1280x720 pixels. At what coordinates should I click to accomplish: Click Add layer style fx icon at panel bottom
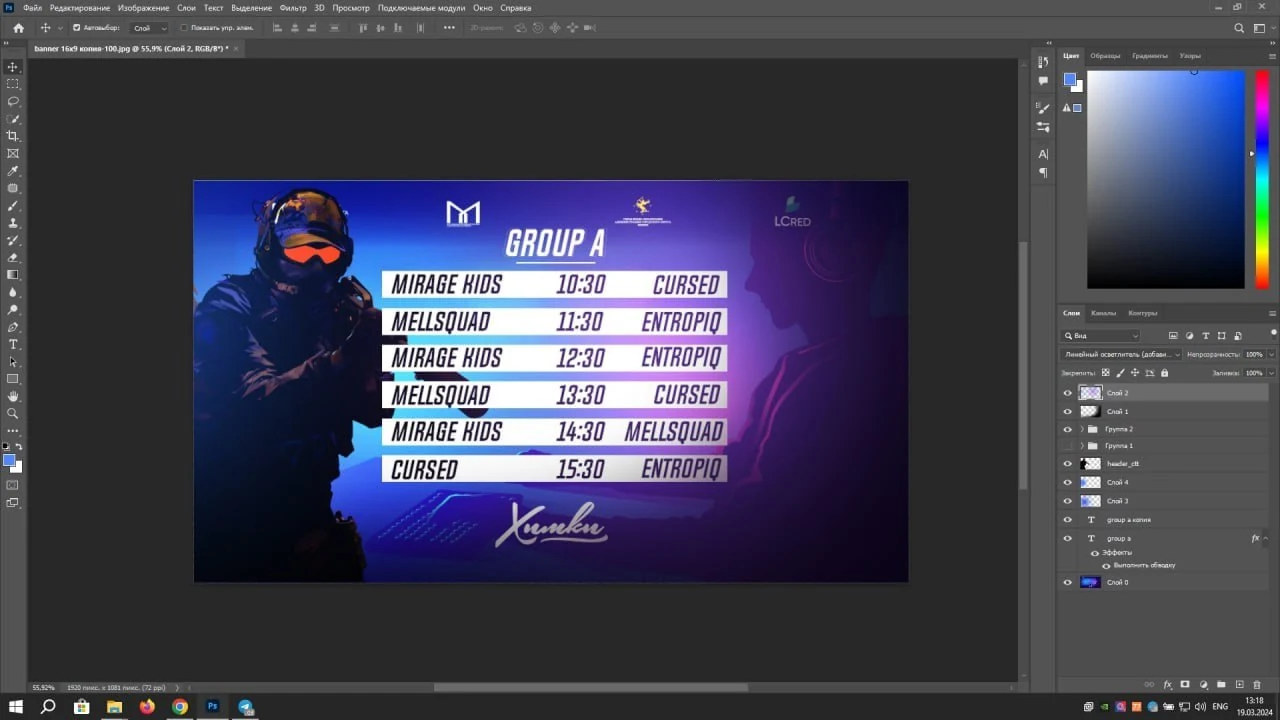(x=1167, y=685)
